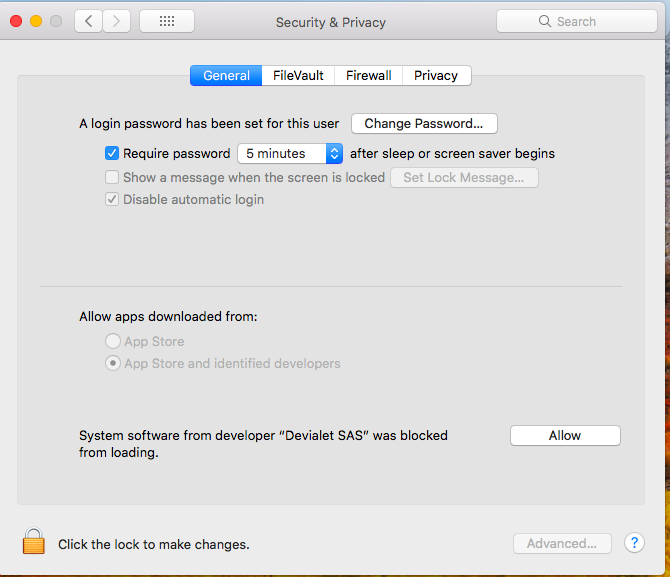
Task: Open the Privacy tab
Action: click(x=436, y=75)
